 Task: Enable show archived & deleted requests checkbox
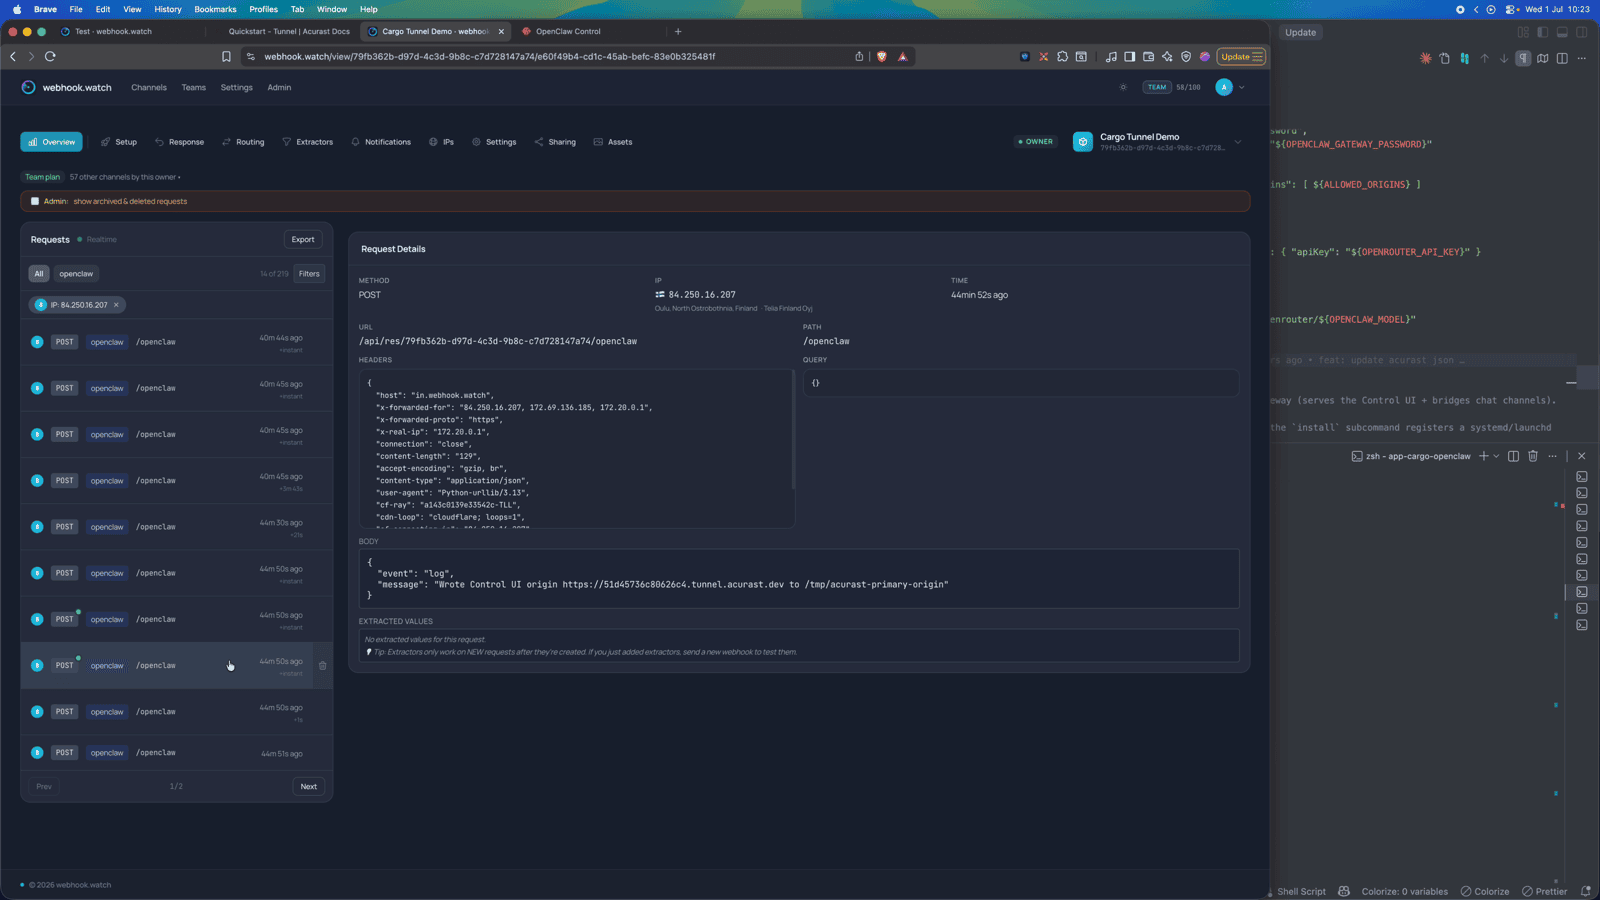pyautogui.click(x=35, y=201)
